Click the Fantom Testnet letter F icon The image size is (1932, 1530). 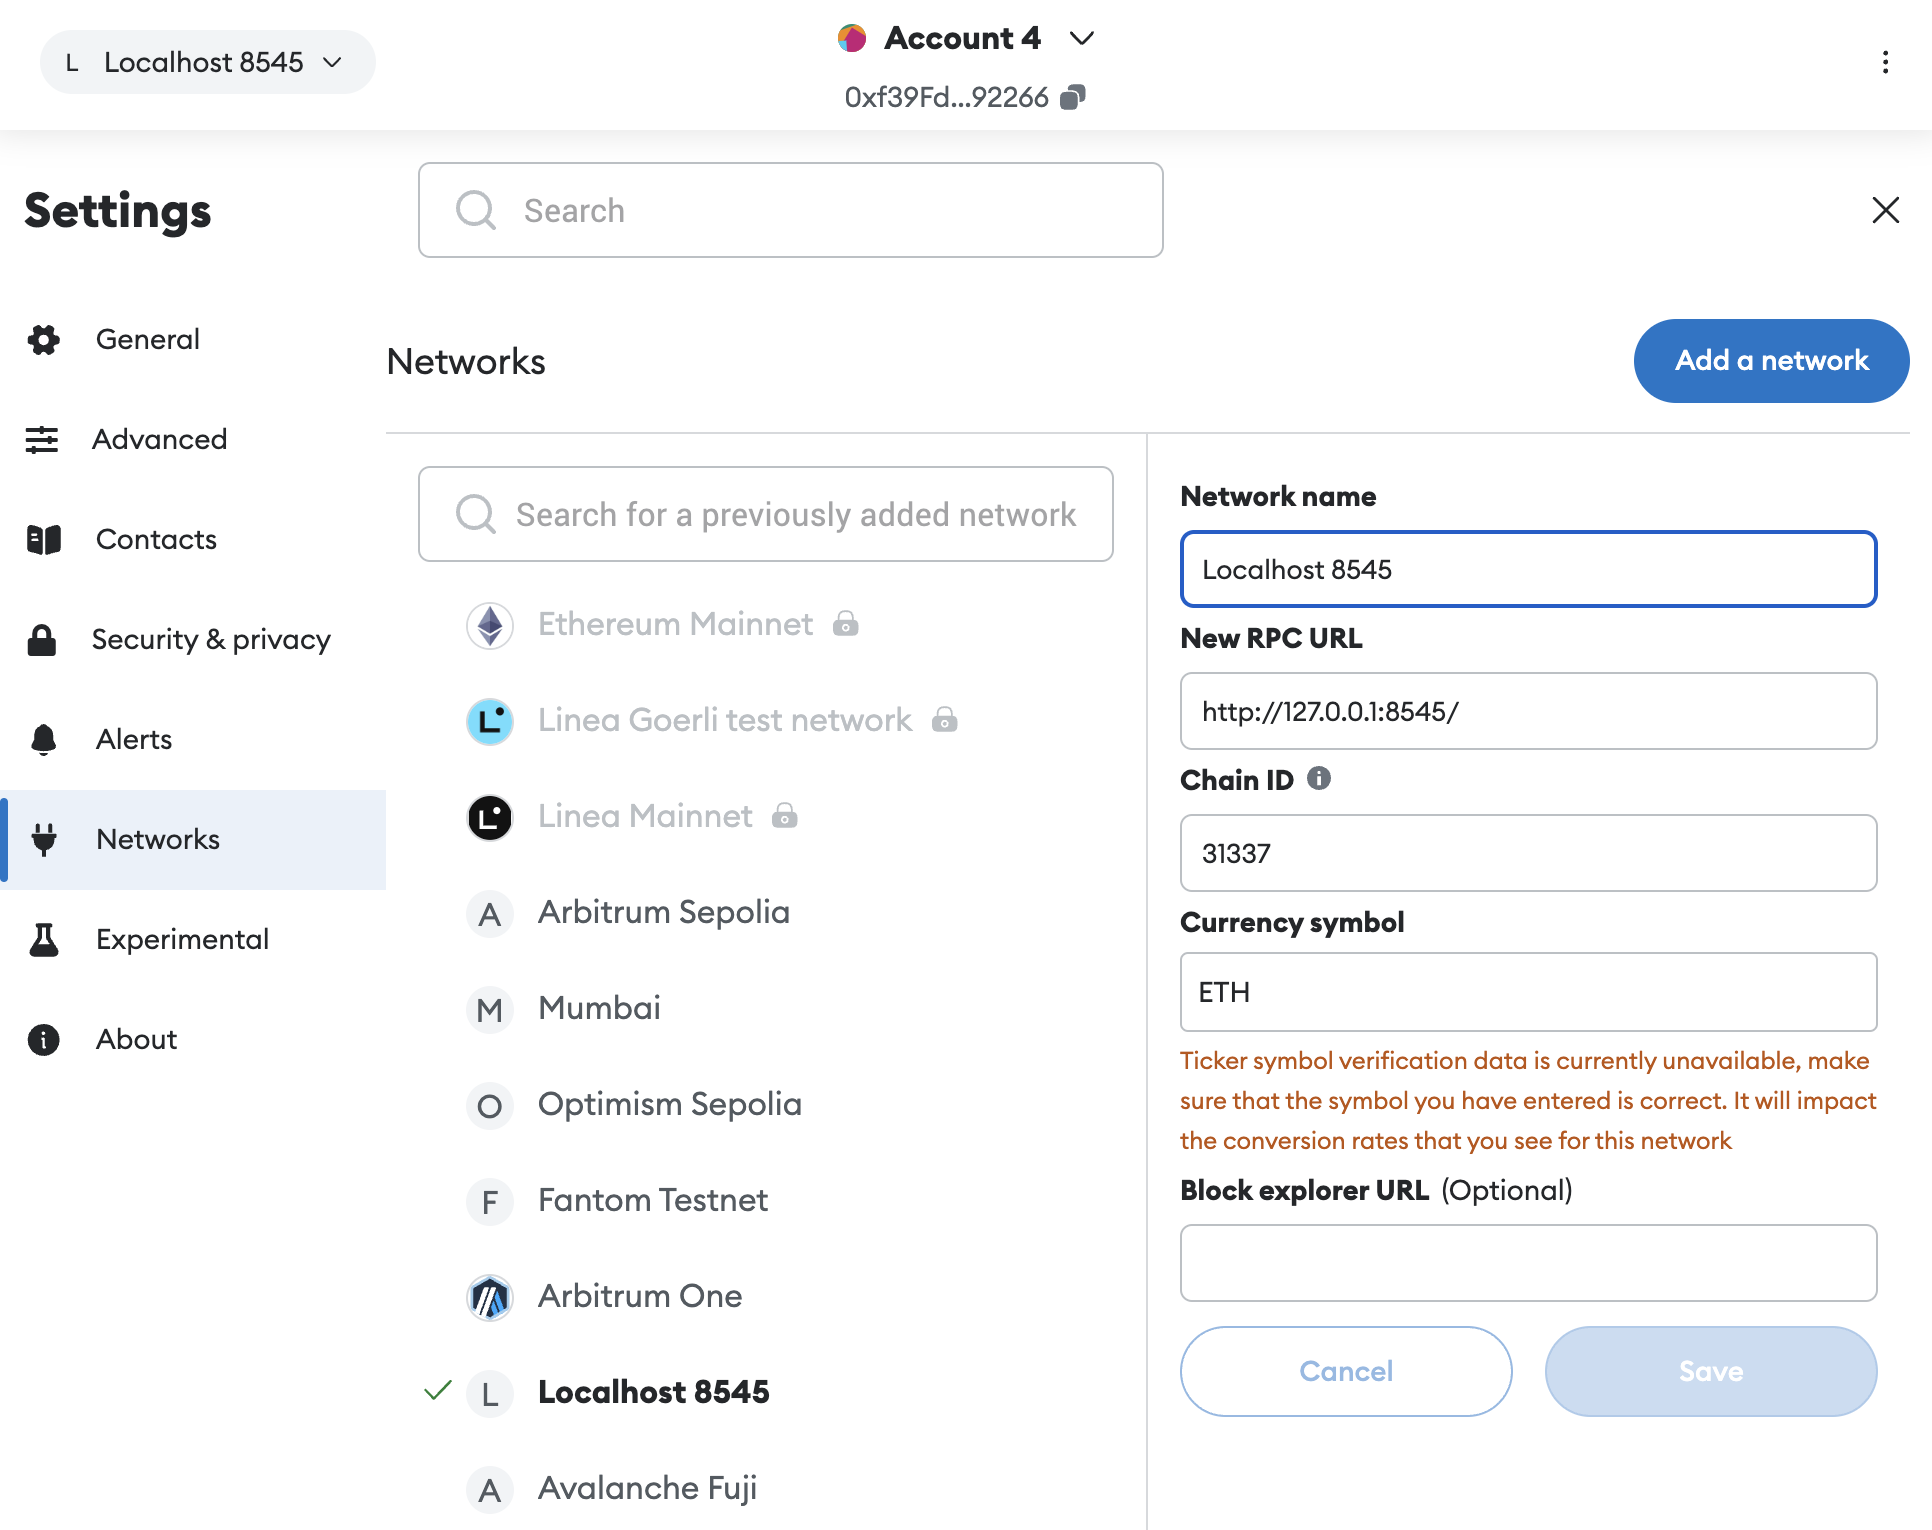tap(490, 1201)
